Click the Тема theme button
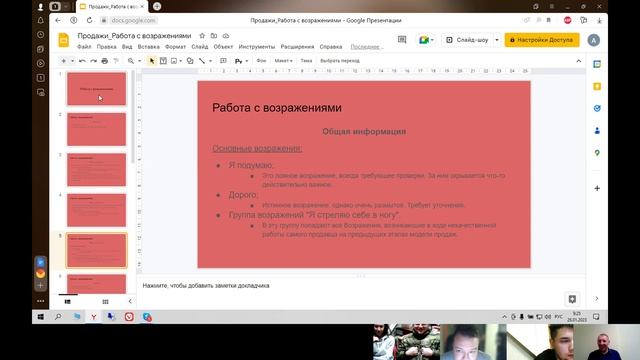Viewport: 640px width, 360px height. coord(306,61)
